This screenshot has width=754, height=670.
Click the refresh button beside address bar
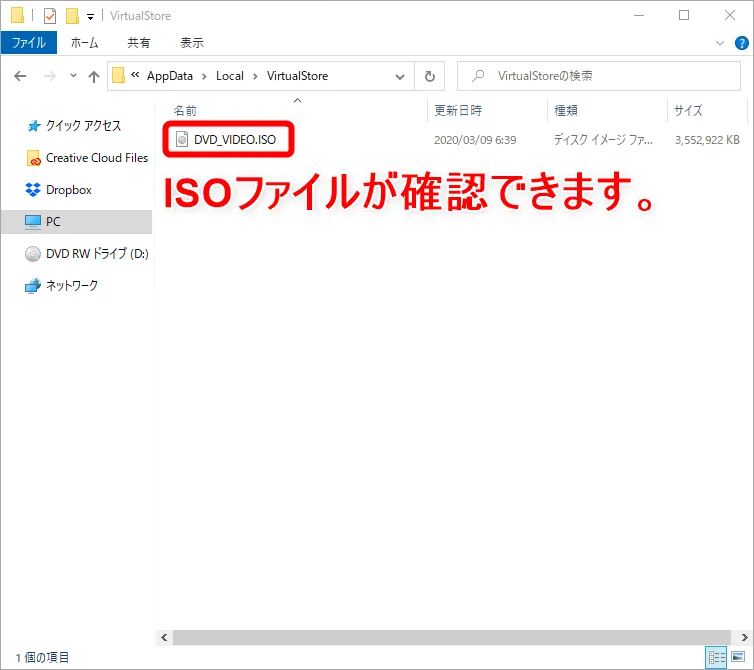click(429, 76)
